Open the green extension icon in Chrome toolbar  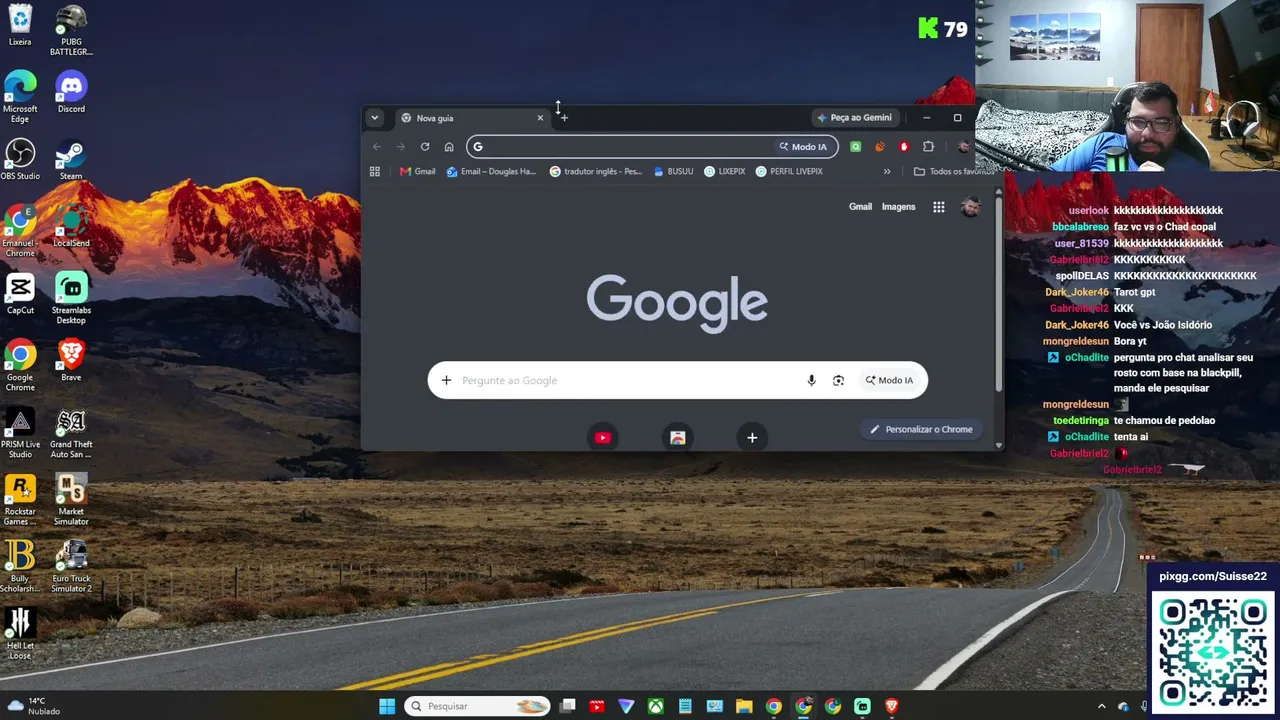855,147
